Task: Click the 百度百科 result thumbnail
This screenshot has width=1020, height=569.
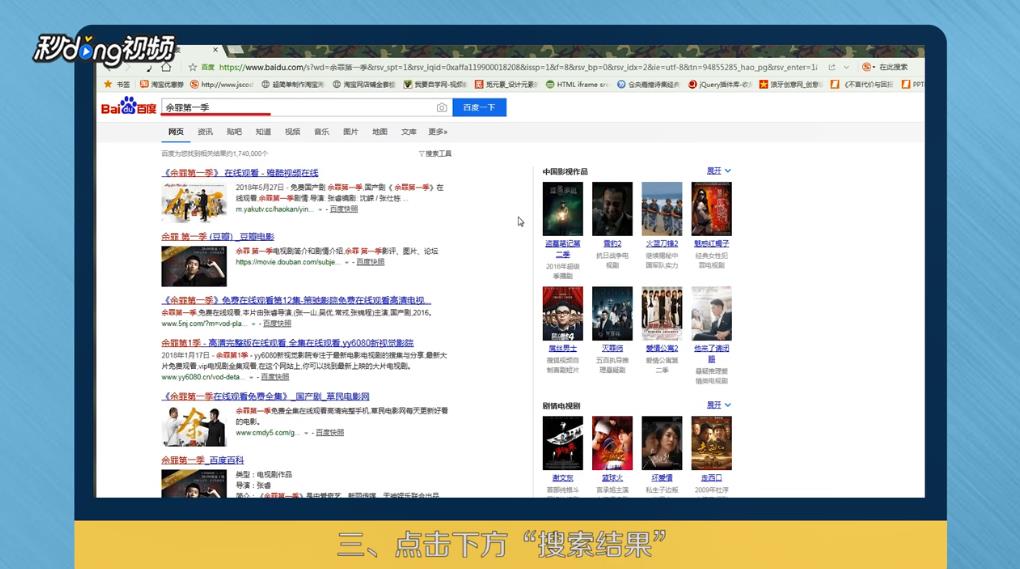Action: pos(194,484)
